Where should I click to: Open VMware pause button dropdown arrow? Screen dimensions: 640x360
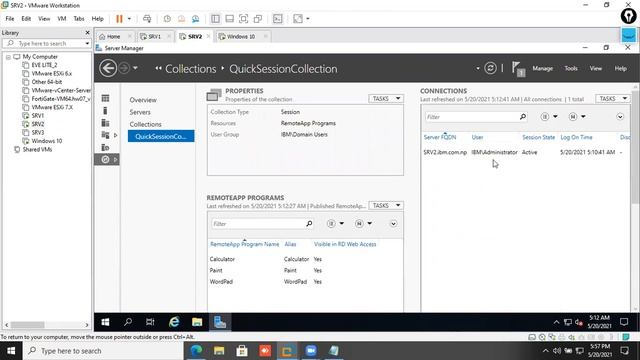click(129, 19)
